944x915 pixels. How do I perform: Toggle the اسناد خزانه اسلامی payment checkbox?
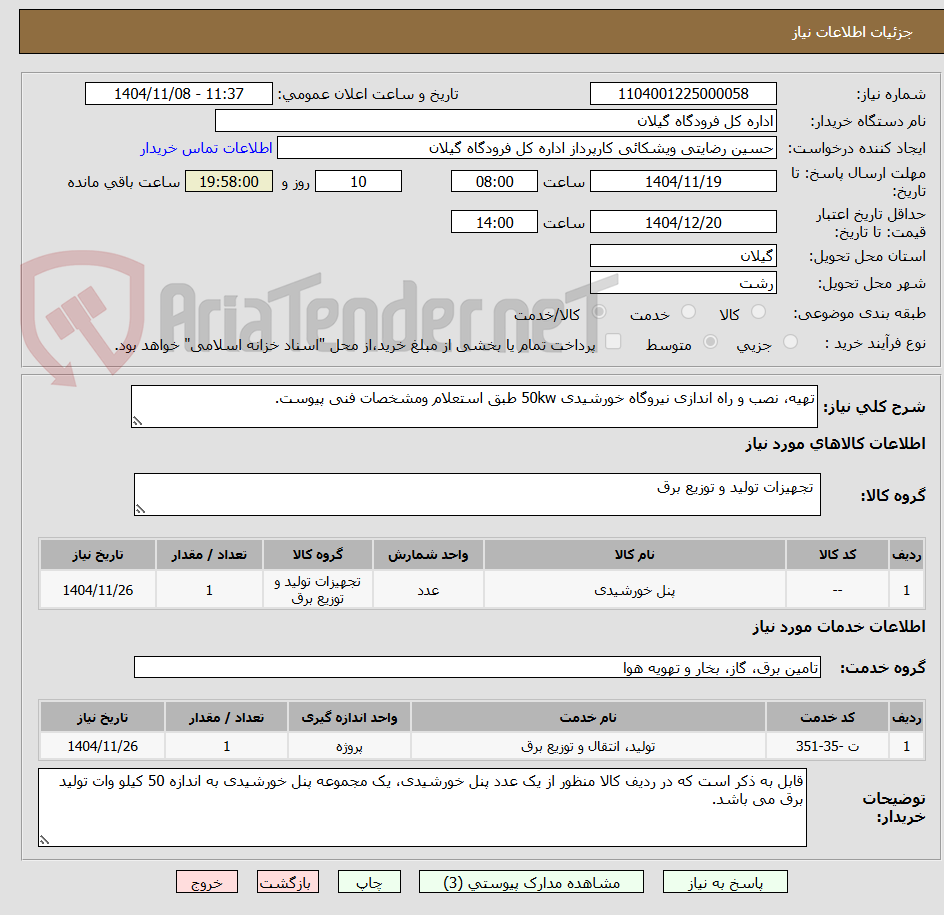613,341
